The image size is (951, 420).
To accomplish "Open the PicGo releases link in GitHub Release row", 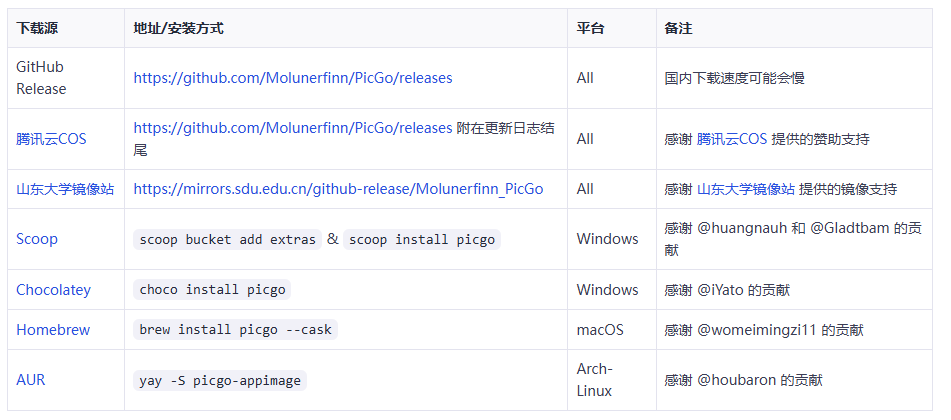I will click(292, 77).
